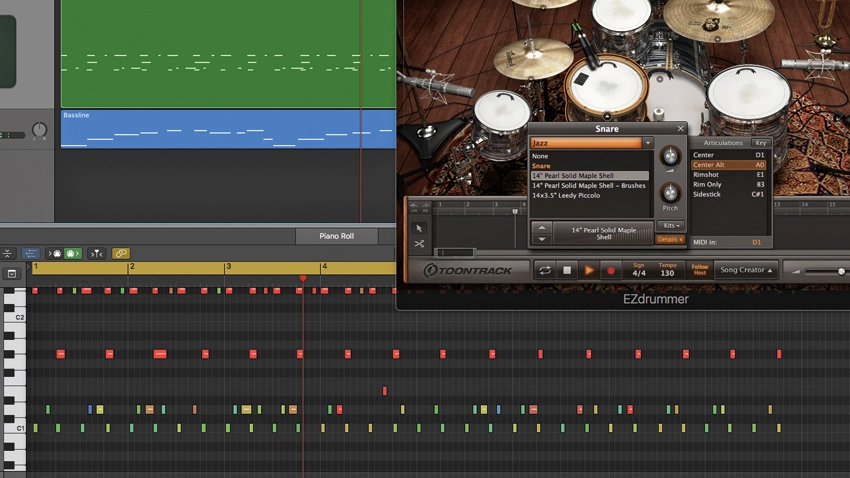Click the playhead marker in Piano Roll ruler
850x478 pixels.
[303, 278]
